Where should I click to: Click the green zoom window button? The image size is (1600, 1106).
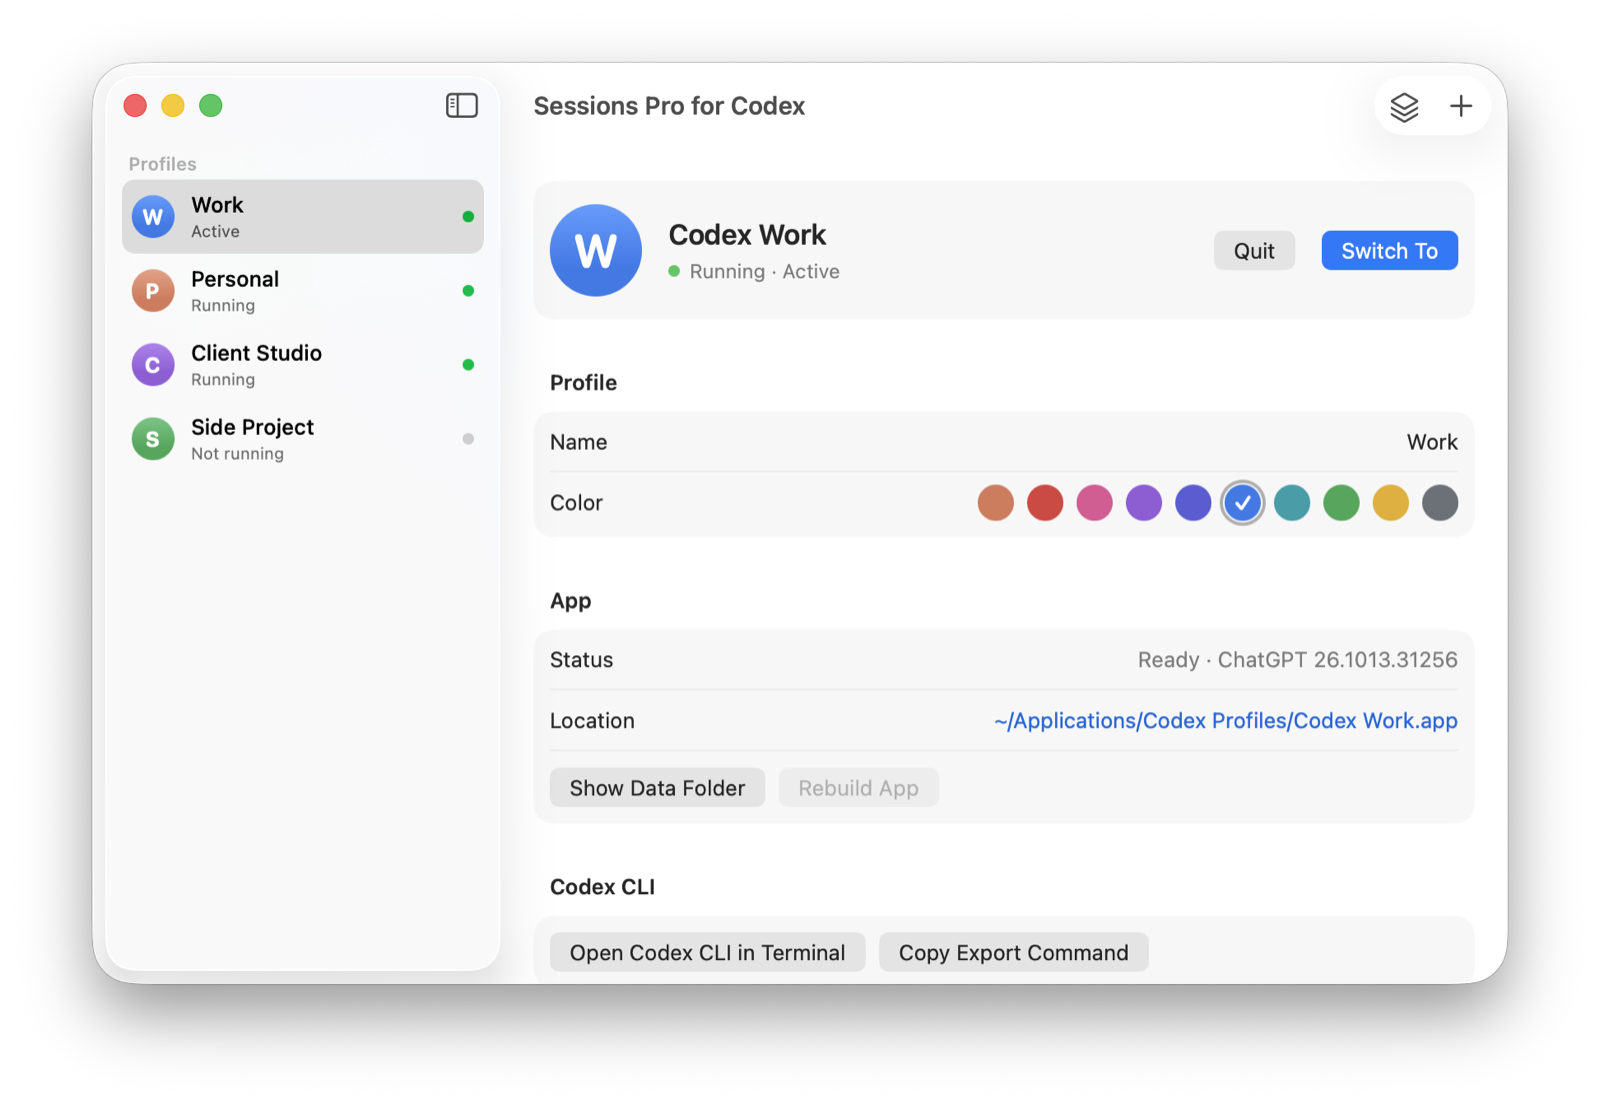(211, 106)
